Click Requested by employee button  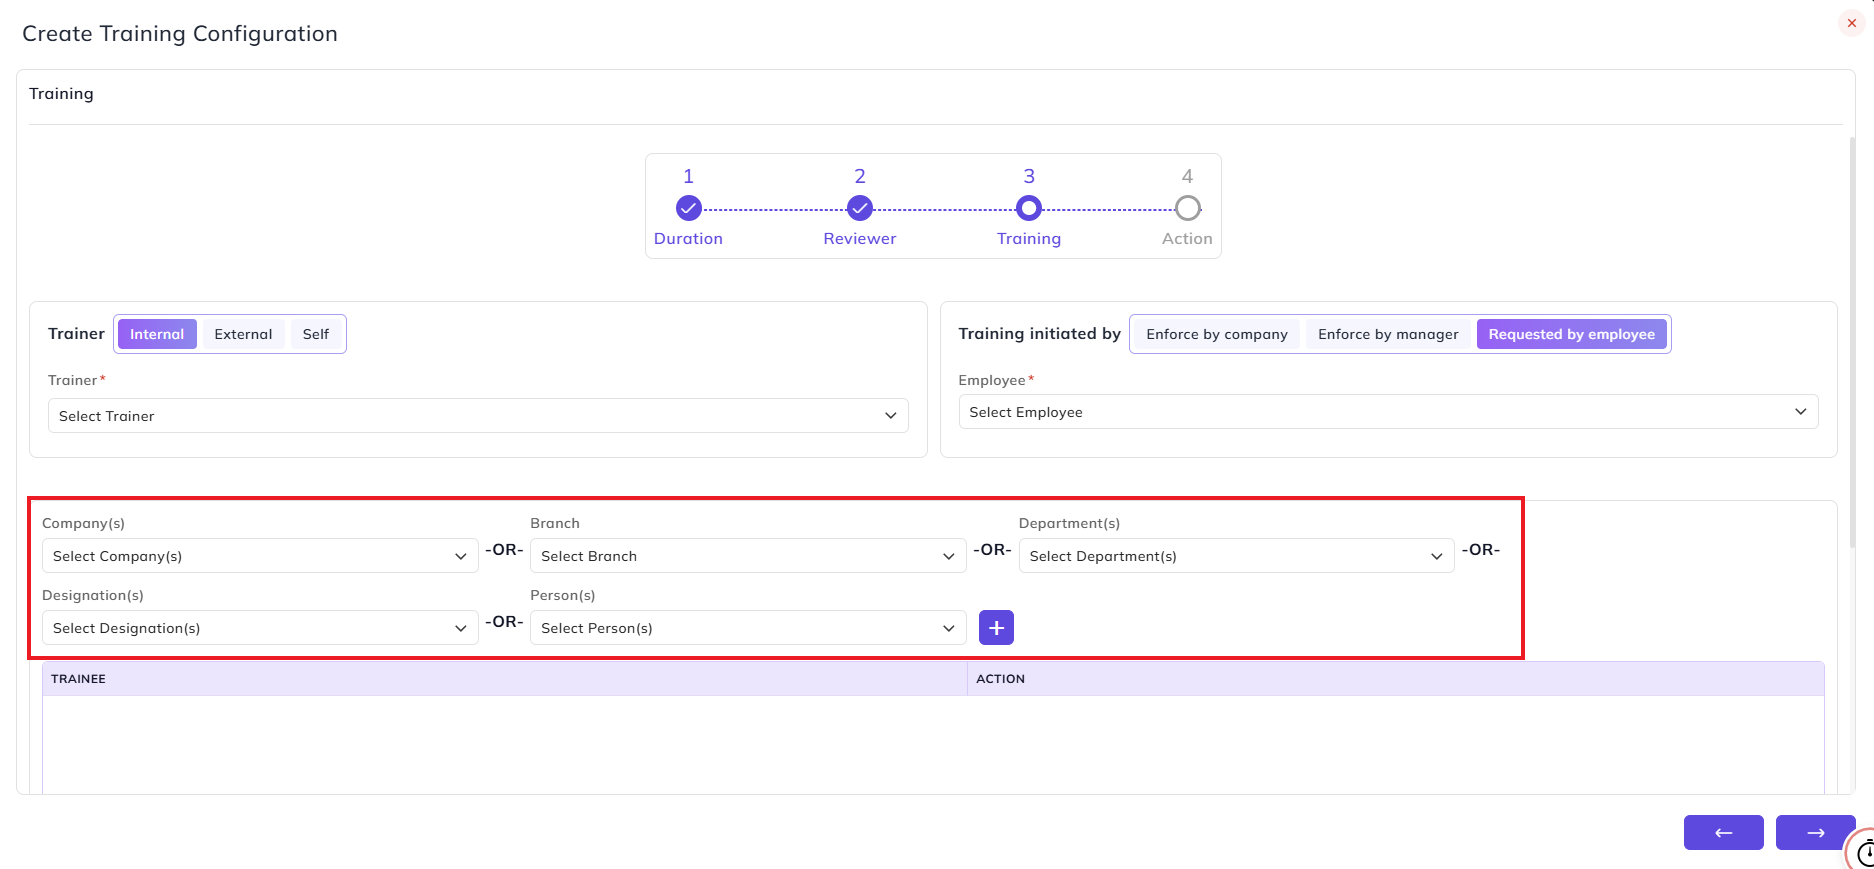1571,334
